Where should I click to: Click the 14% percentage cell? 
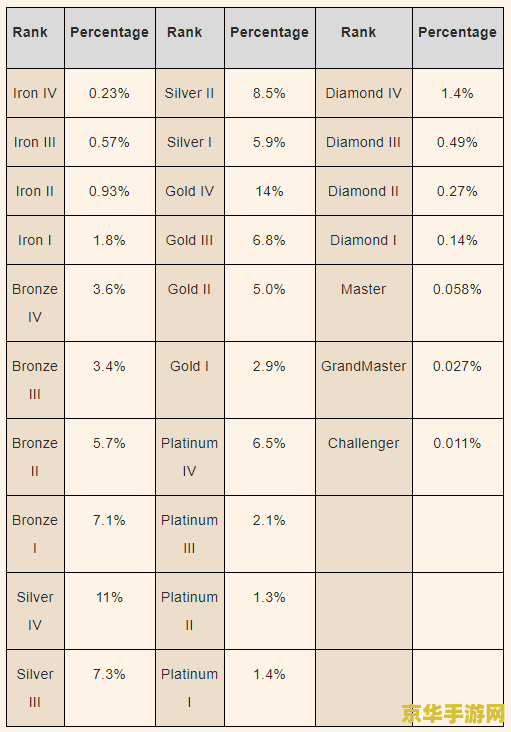pos(270,191)
